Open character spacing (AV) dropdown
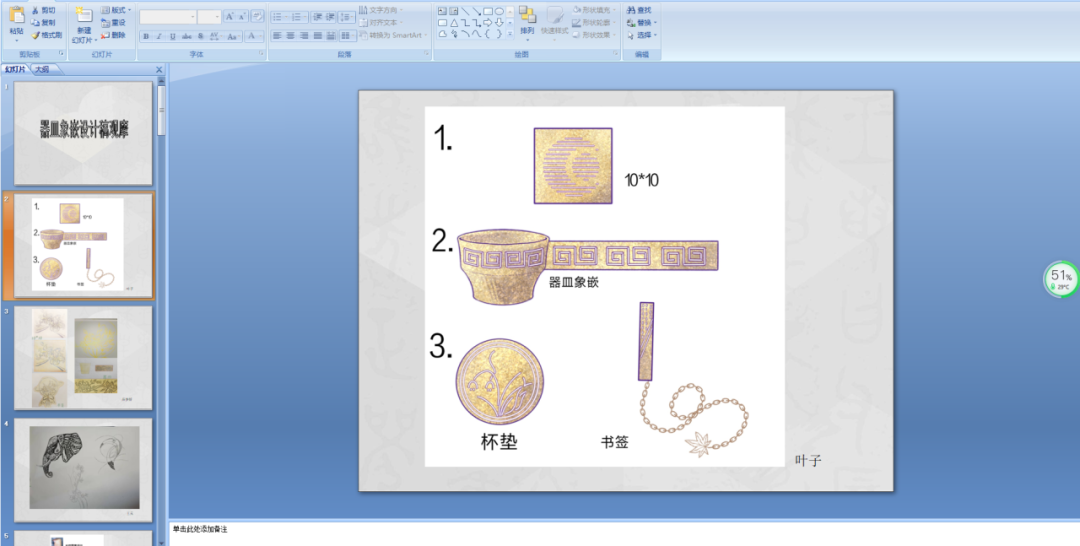The width and height of the screenshot is (1080, 546). (215, 36)
